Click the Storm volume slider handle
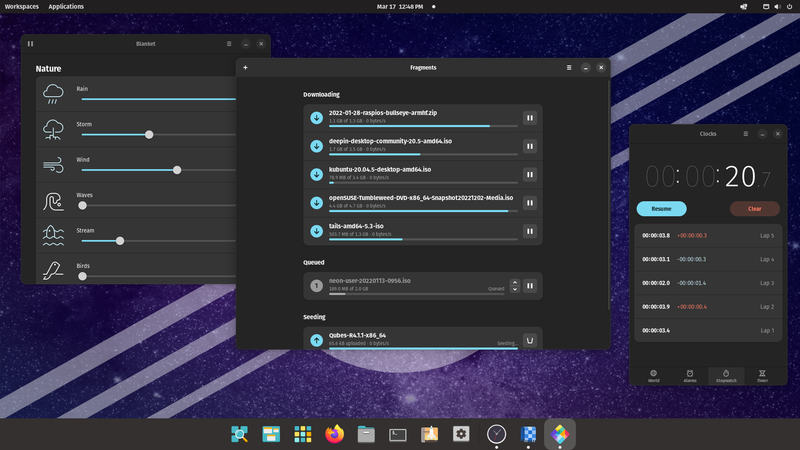800x450 pixels. [149, 135]
